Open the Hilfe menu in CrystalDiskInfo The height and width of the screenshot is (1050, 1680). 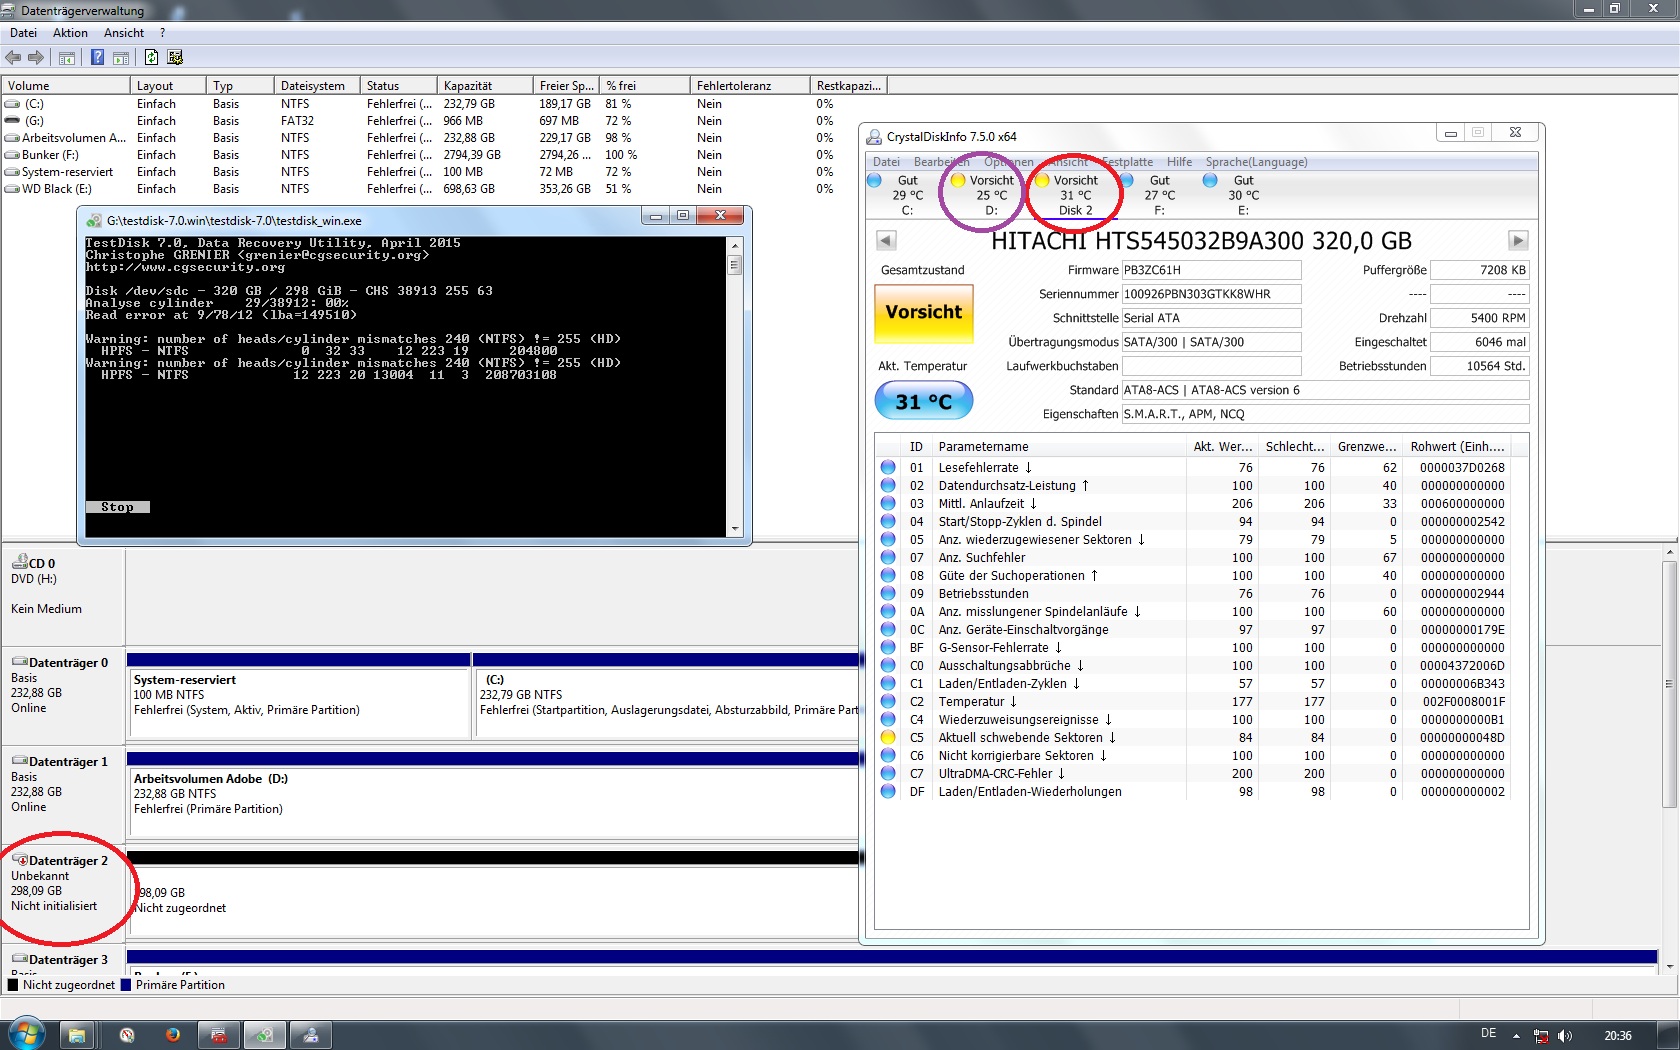pos(1179,162)
